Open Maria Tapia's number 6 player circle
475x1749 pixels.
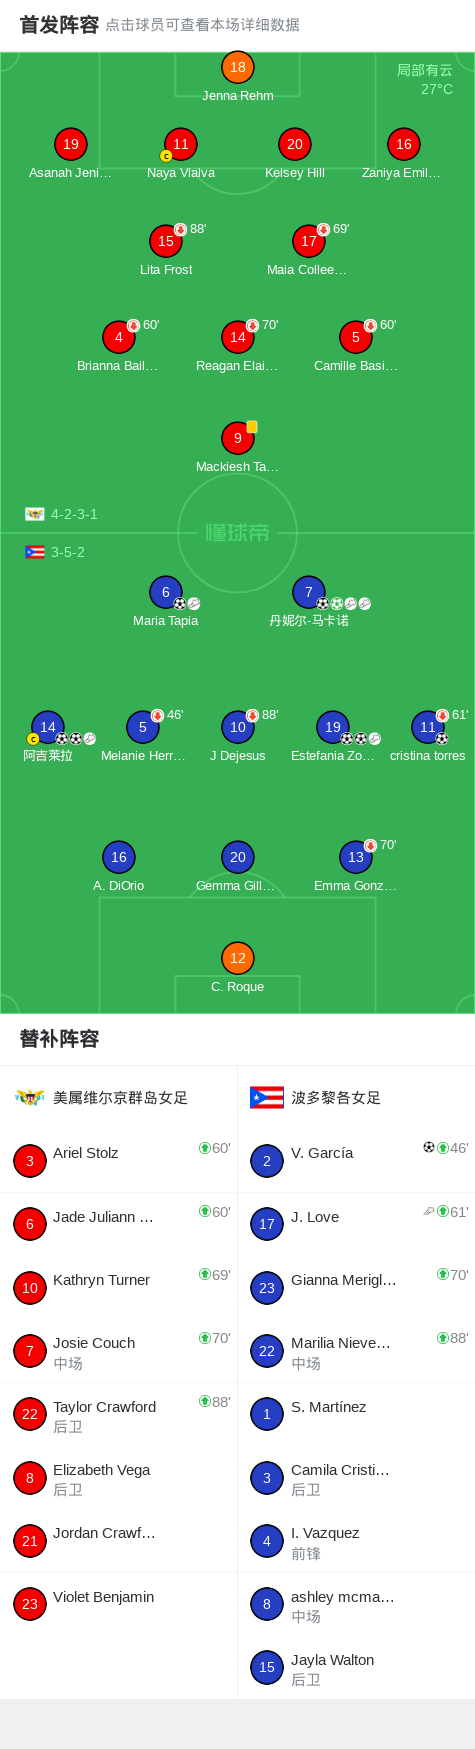pyautogui.click(x=165, y=592)
